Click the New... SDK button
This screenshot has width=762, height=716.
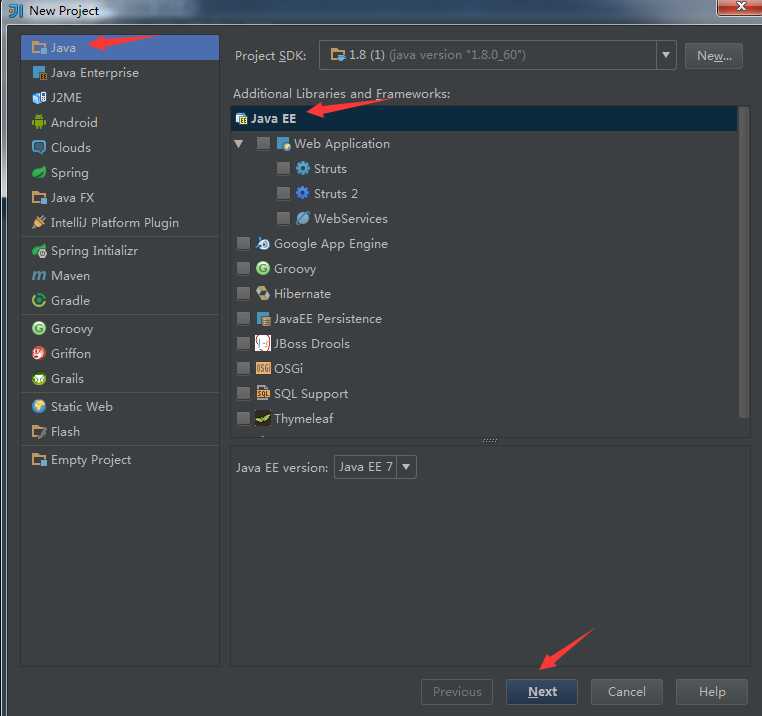(x=713, y=55)
